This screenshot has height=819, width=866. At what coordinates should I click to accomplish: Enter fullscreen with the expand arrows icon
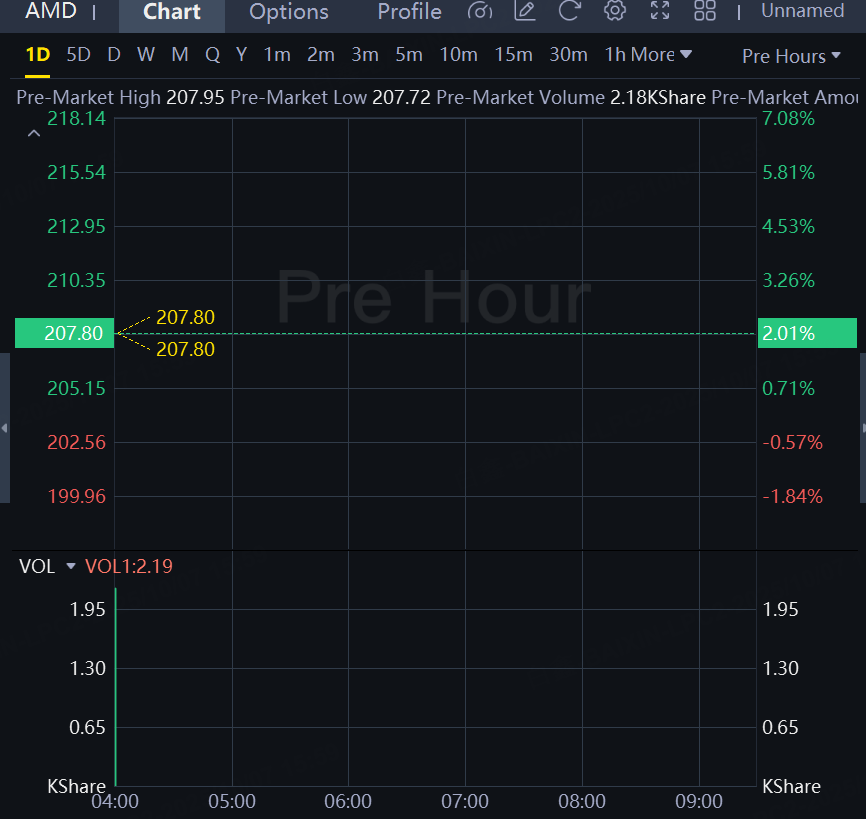pyautogui.click(x=660, y=12)
